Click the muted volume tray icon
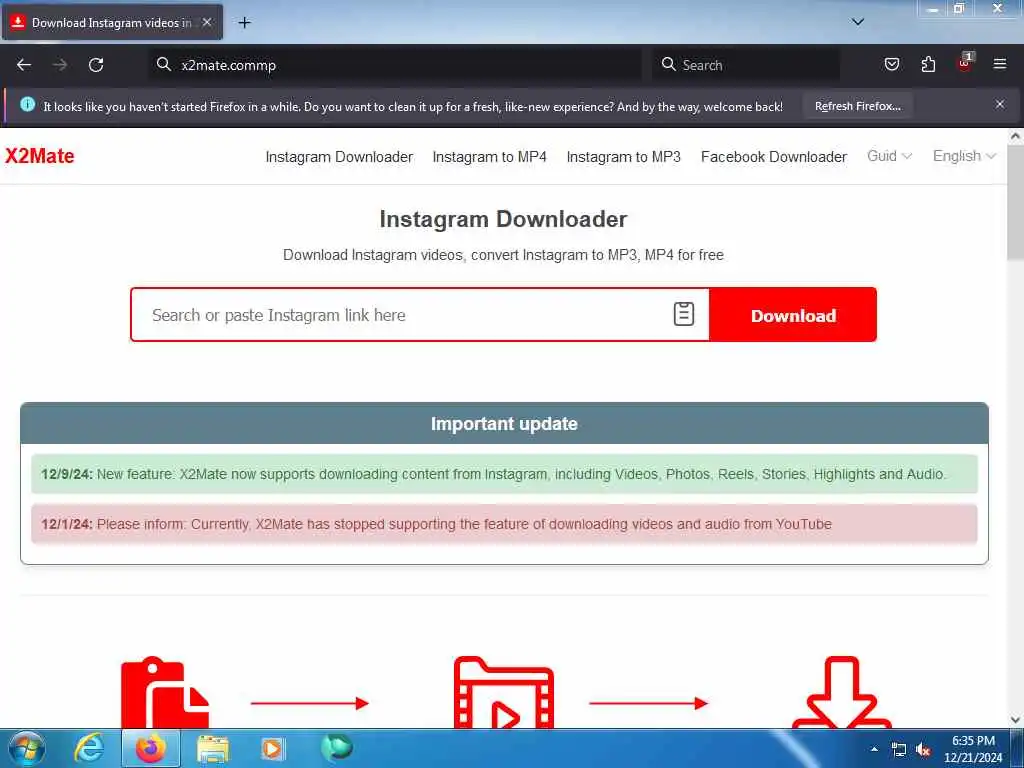The height and width of the screenshot is (768, 1024). point(923,750)
